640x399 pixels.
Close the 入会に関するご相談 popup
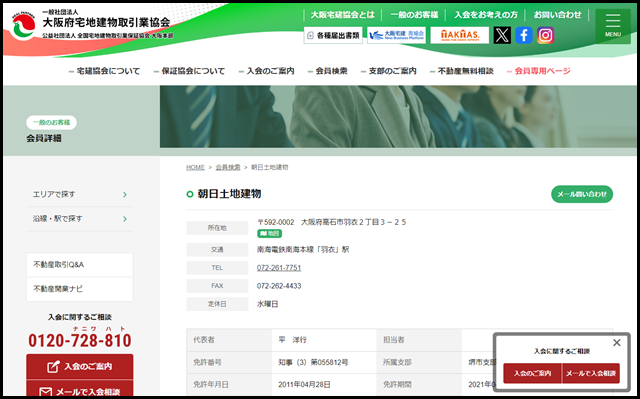point(617,343)
